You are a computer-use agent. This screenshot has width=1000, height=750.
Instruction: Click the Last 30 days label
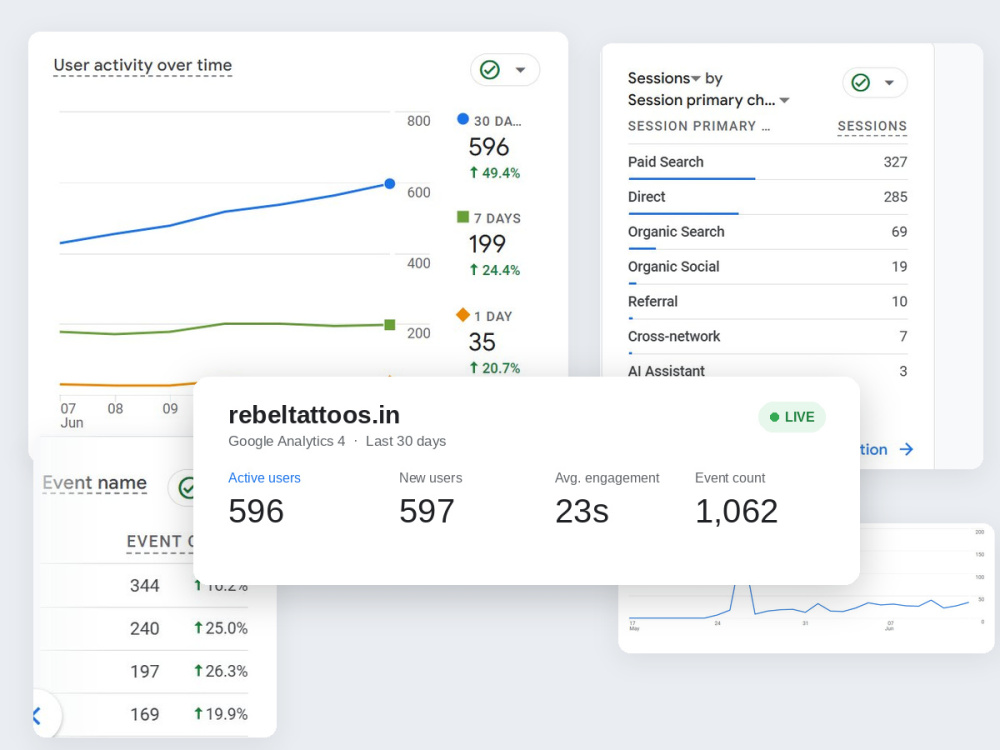tap(406, 441)
